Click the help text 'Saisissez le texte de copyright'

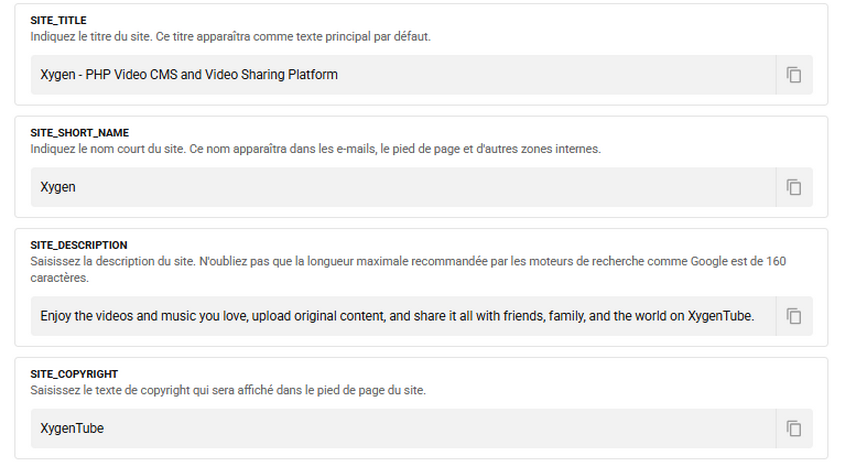(x=228, y=390)
